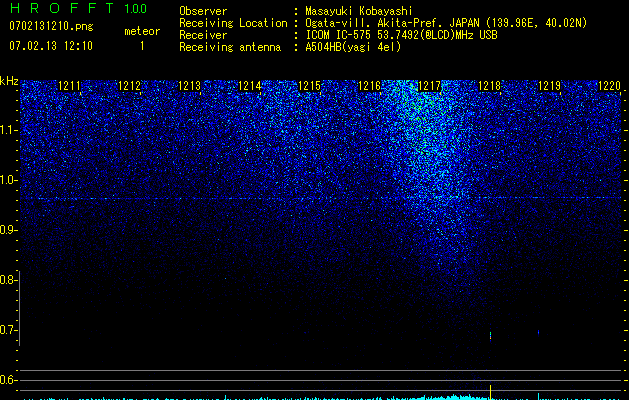Click the date 07.02.13 12:10
The width and height of the screenshot is (629, 400).
(x=51, y=46)
